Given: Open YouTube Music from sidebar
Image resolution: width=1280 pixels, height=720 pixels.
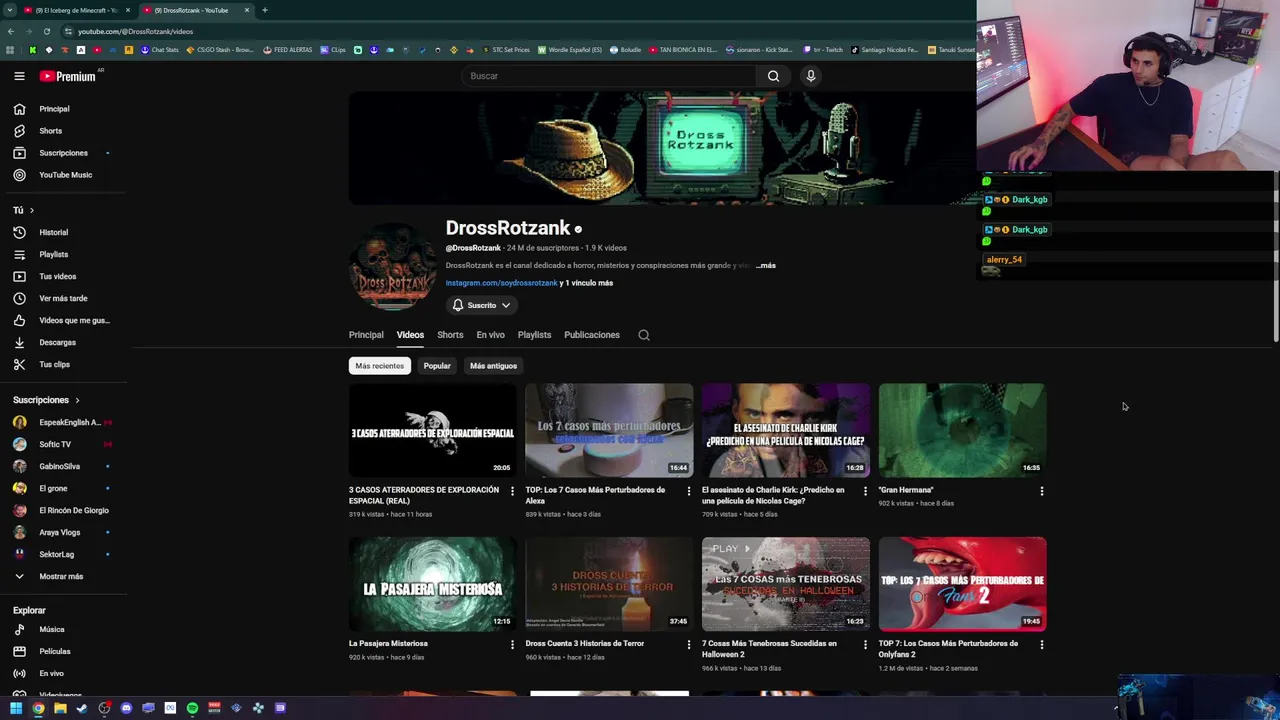Looking at the screenshot, I should (65, 175).
